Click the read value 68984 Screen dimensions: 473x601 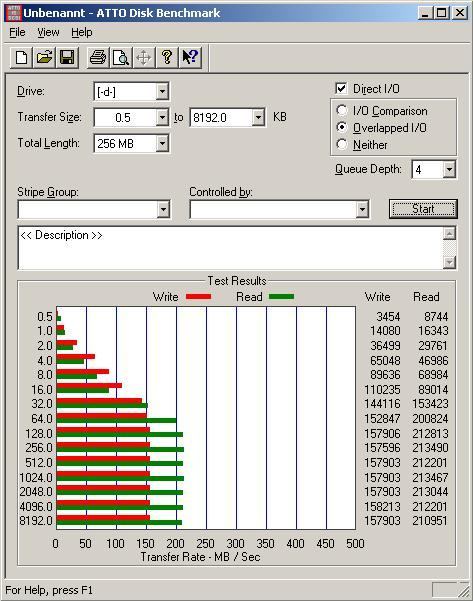click(433, 374)
